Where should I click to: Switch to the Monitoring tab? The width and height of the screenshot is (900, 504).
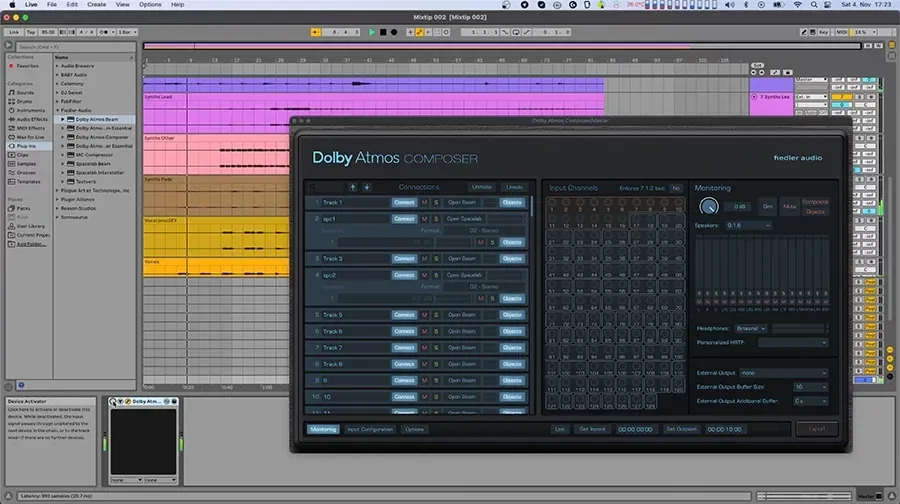323,429
